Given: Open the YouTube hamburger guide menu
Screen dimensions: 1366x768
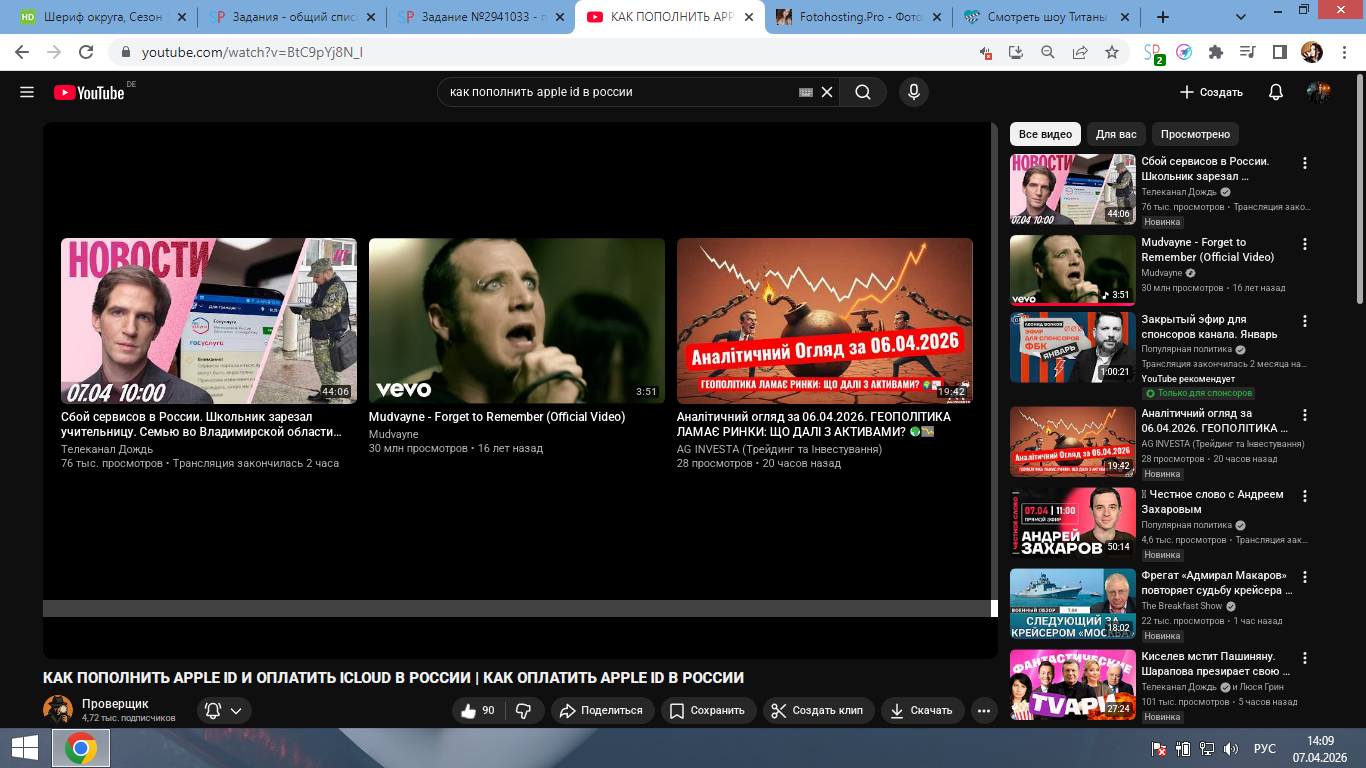Looking at the screenshot, I should point(27,92).
